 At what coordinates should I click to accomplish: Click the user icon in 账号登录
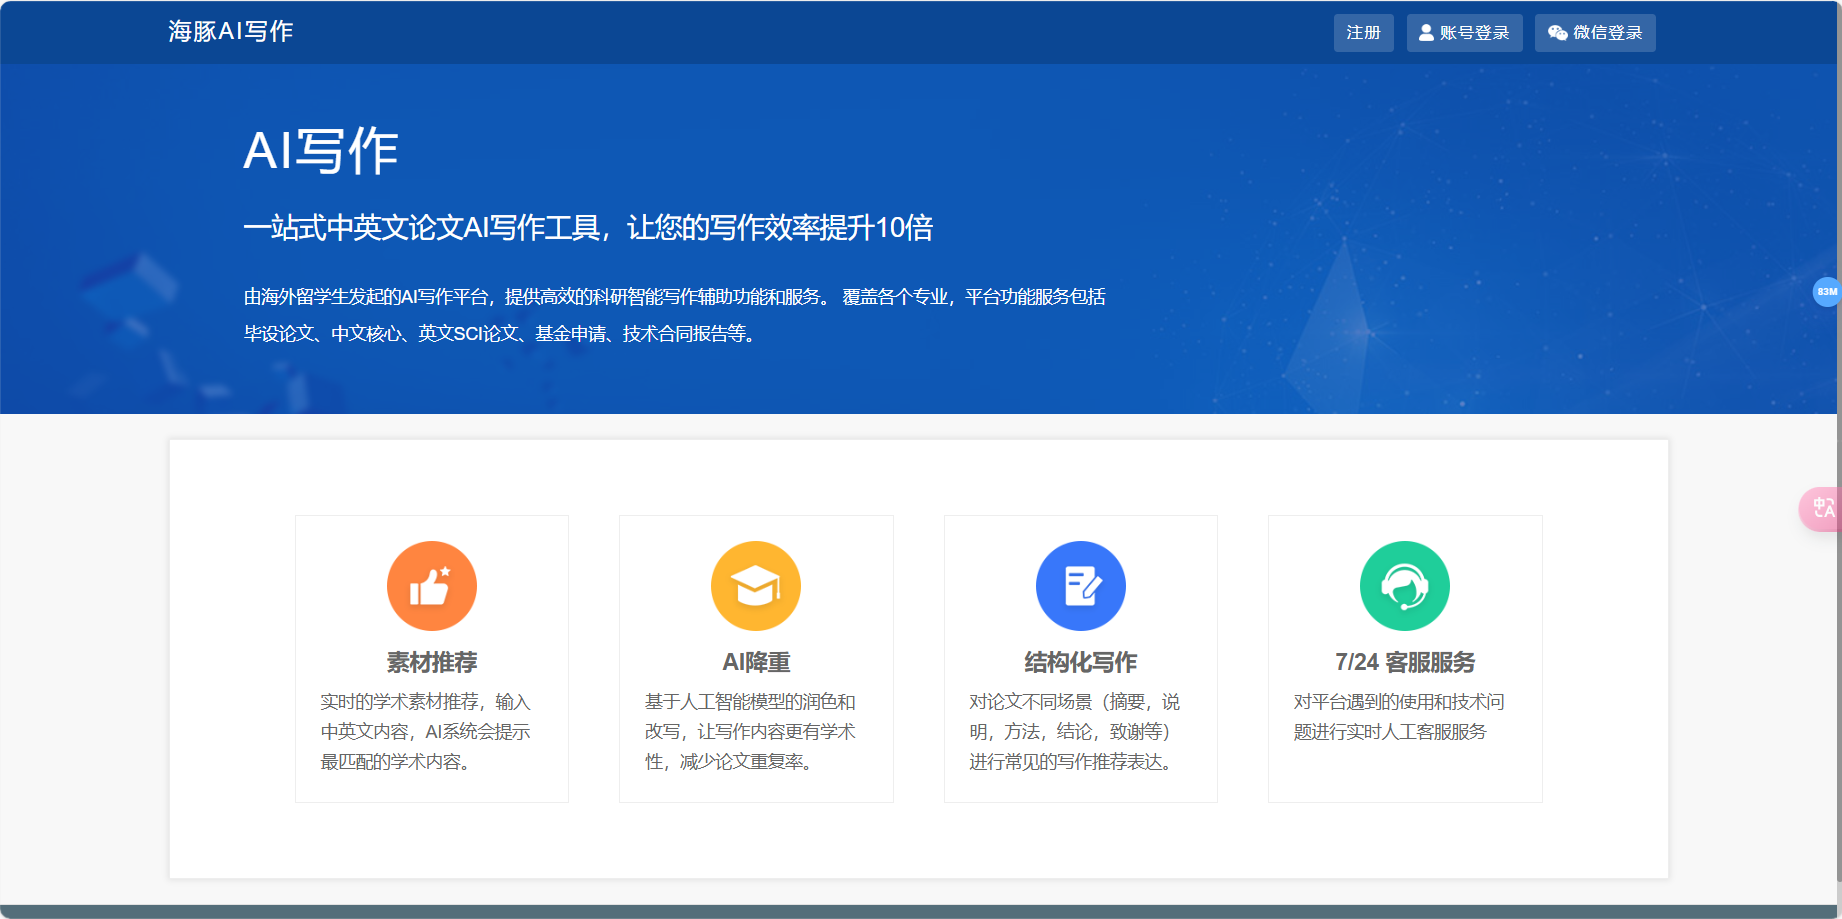pos(1426,33)
